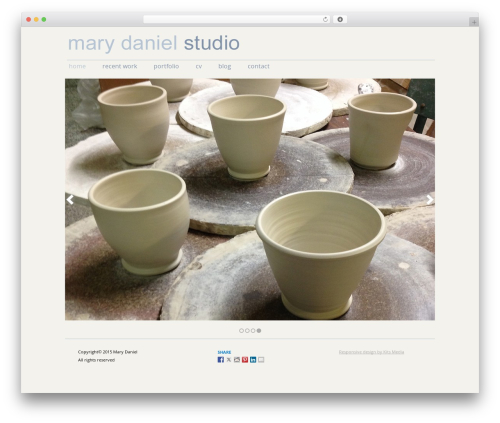
Task: Open the contact page
Action: pyautogui.click(x=258, y=66)
